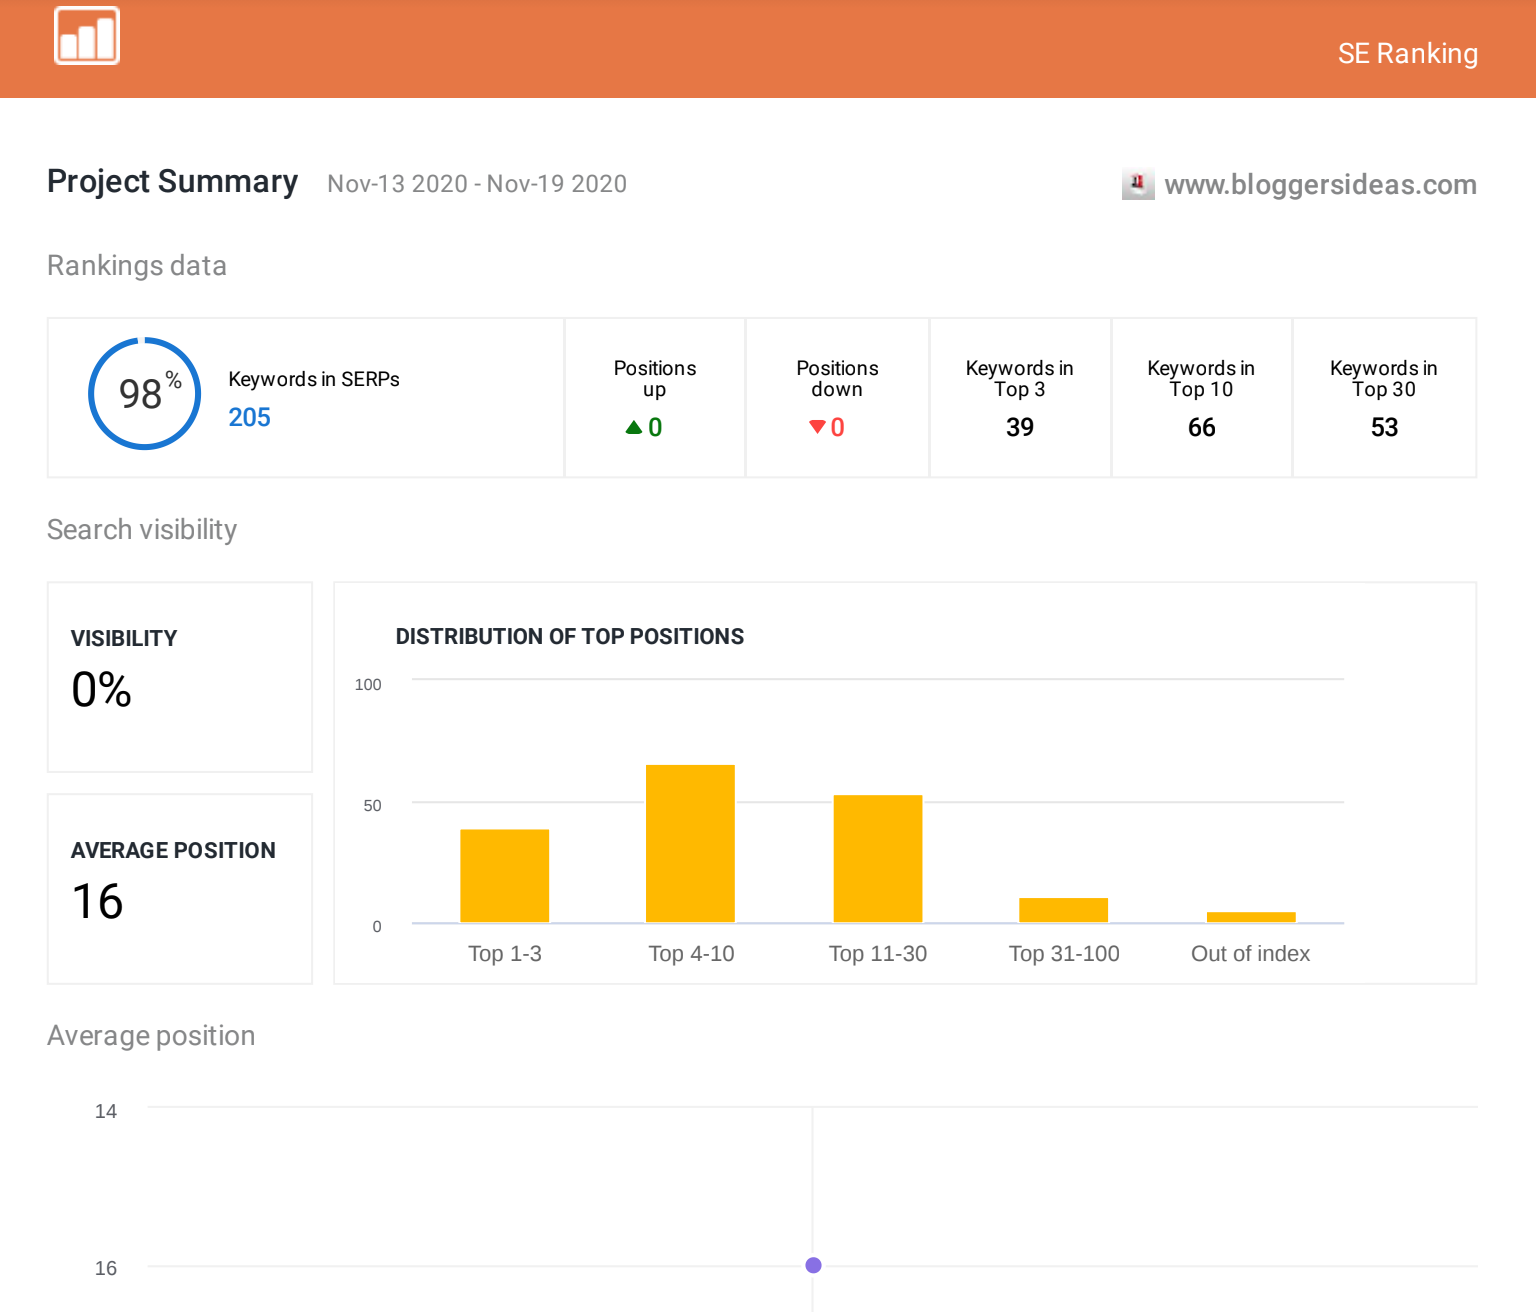Screen dimensions: 1536x1312
Task: Select the Top 1-3 bar
Action: point(504,875)
